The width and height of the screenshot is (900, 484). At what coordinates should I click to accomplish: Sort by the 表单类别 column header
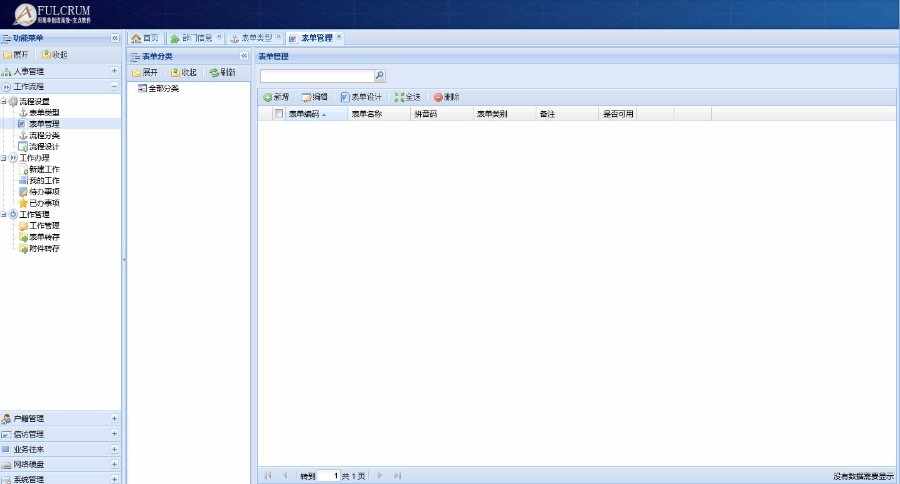click(505, 114)
